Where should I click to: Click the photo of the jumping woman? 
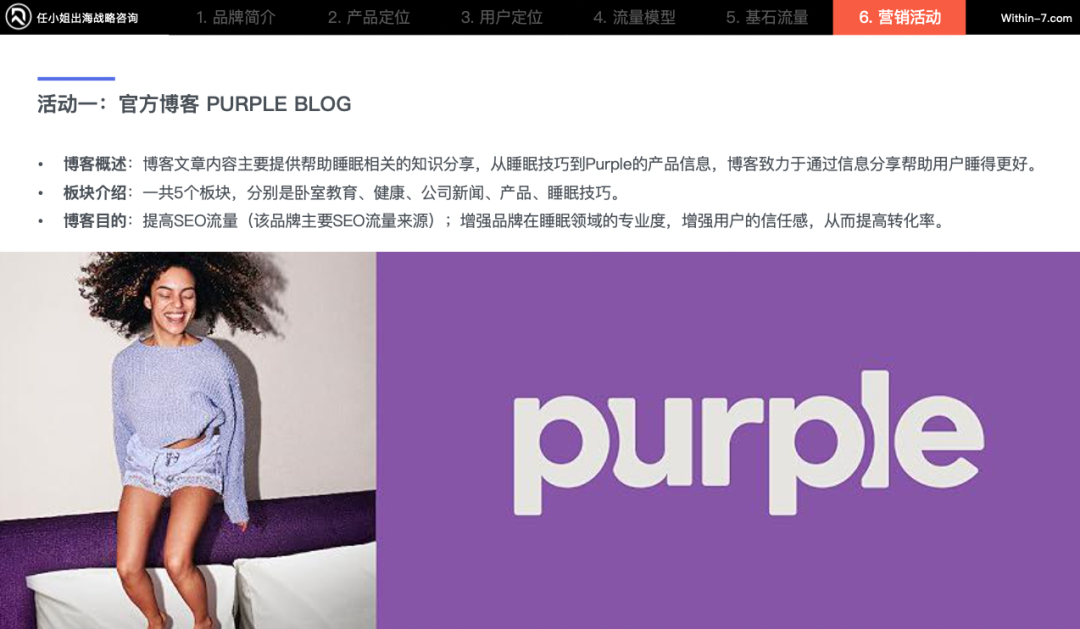point(188,440)
